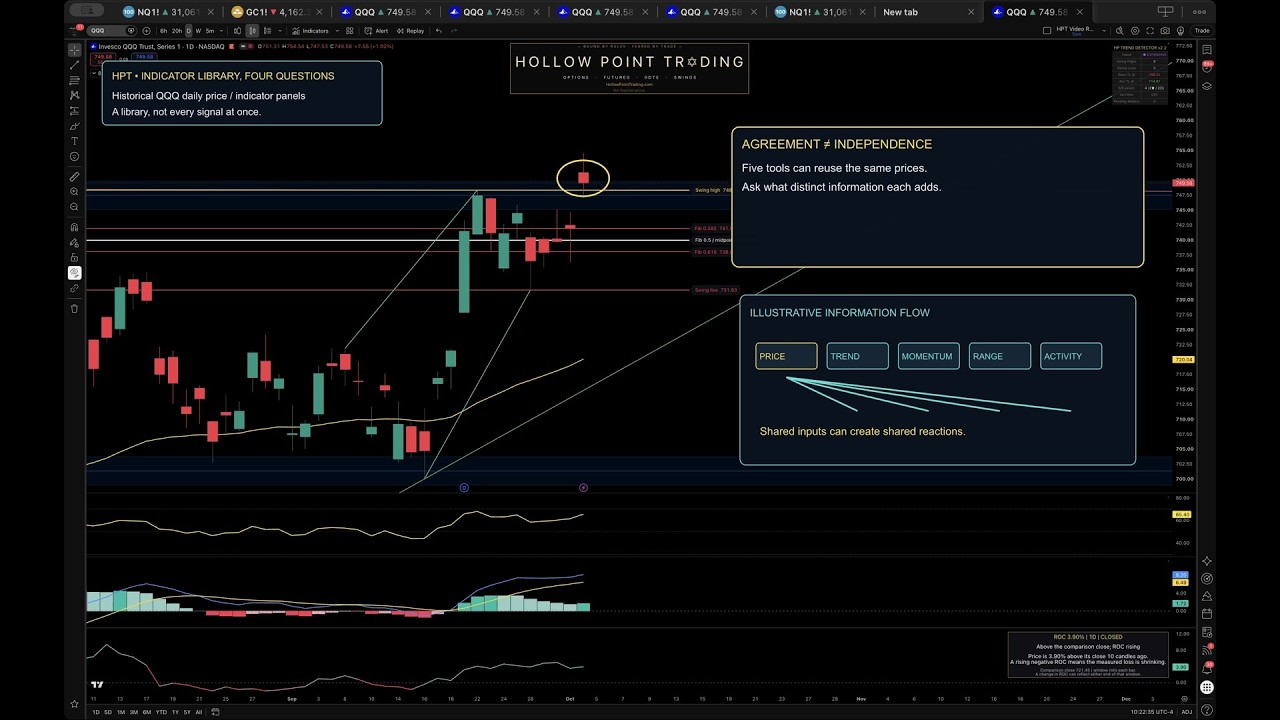This screenshot has width=1280, height=720.
Task: Click the add symbol plus button
Action: (x=146, y=31)
